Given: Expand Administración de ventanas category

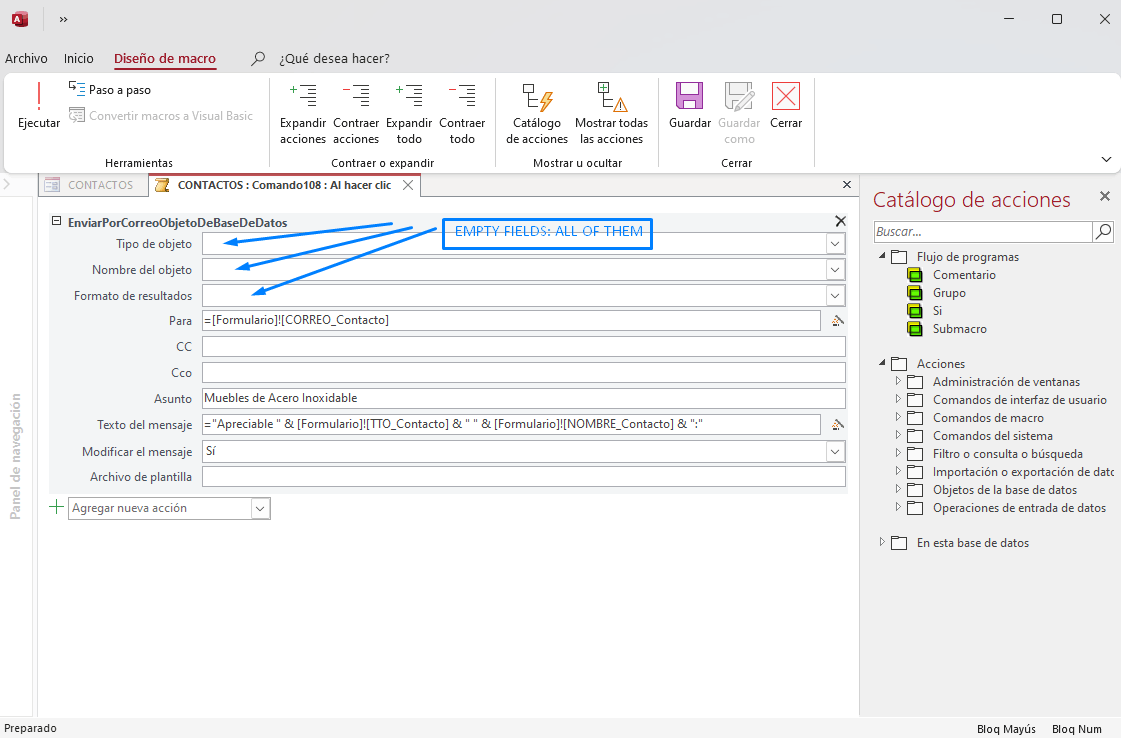Looking at the screenshot, I should pyautogui.click(x=899, y=381).
